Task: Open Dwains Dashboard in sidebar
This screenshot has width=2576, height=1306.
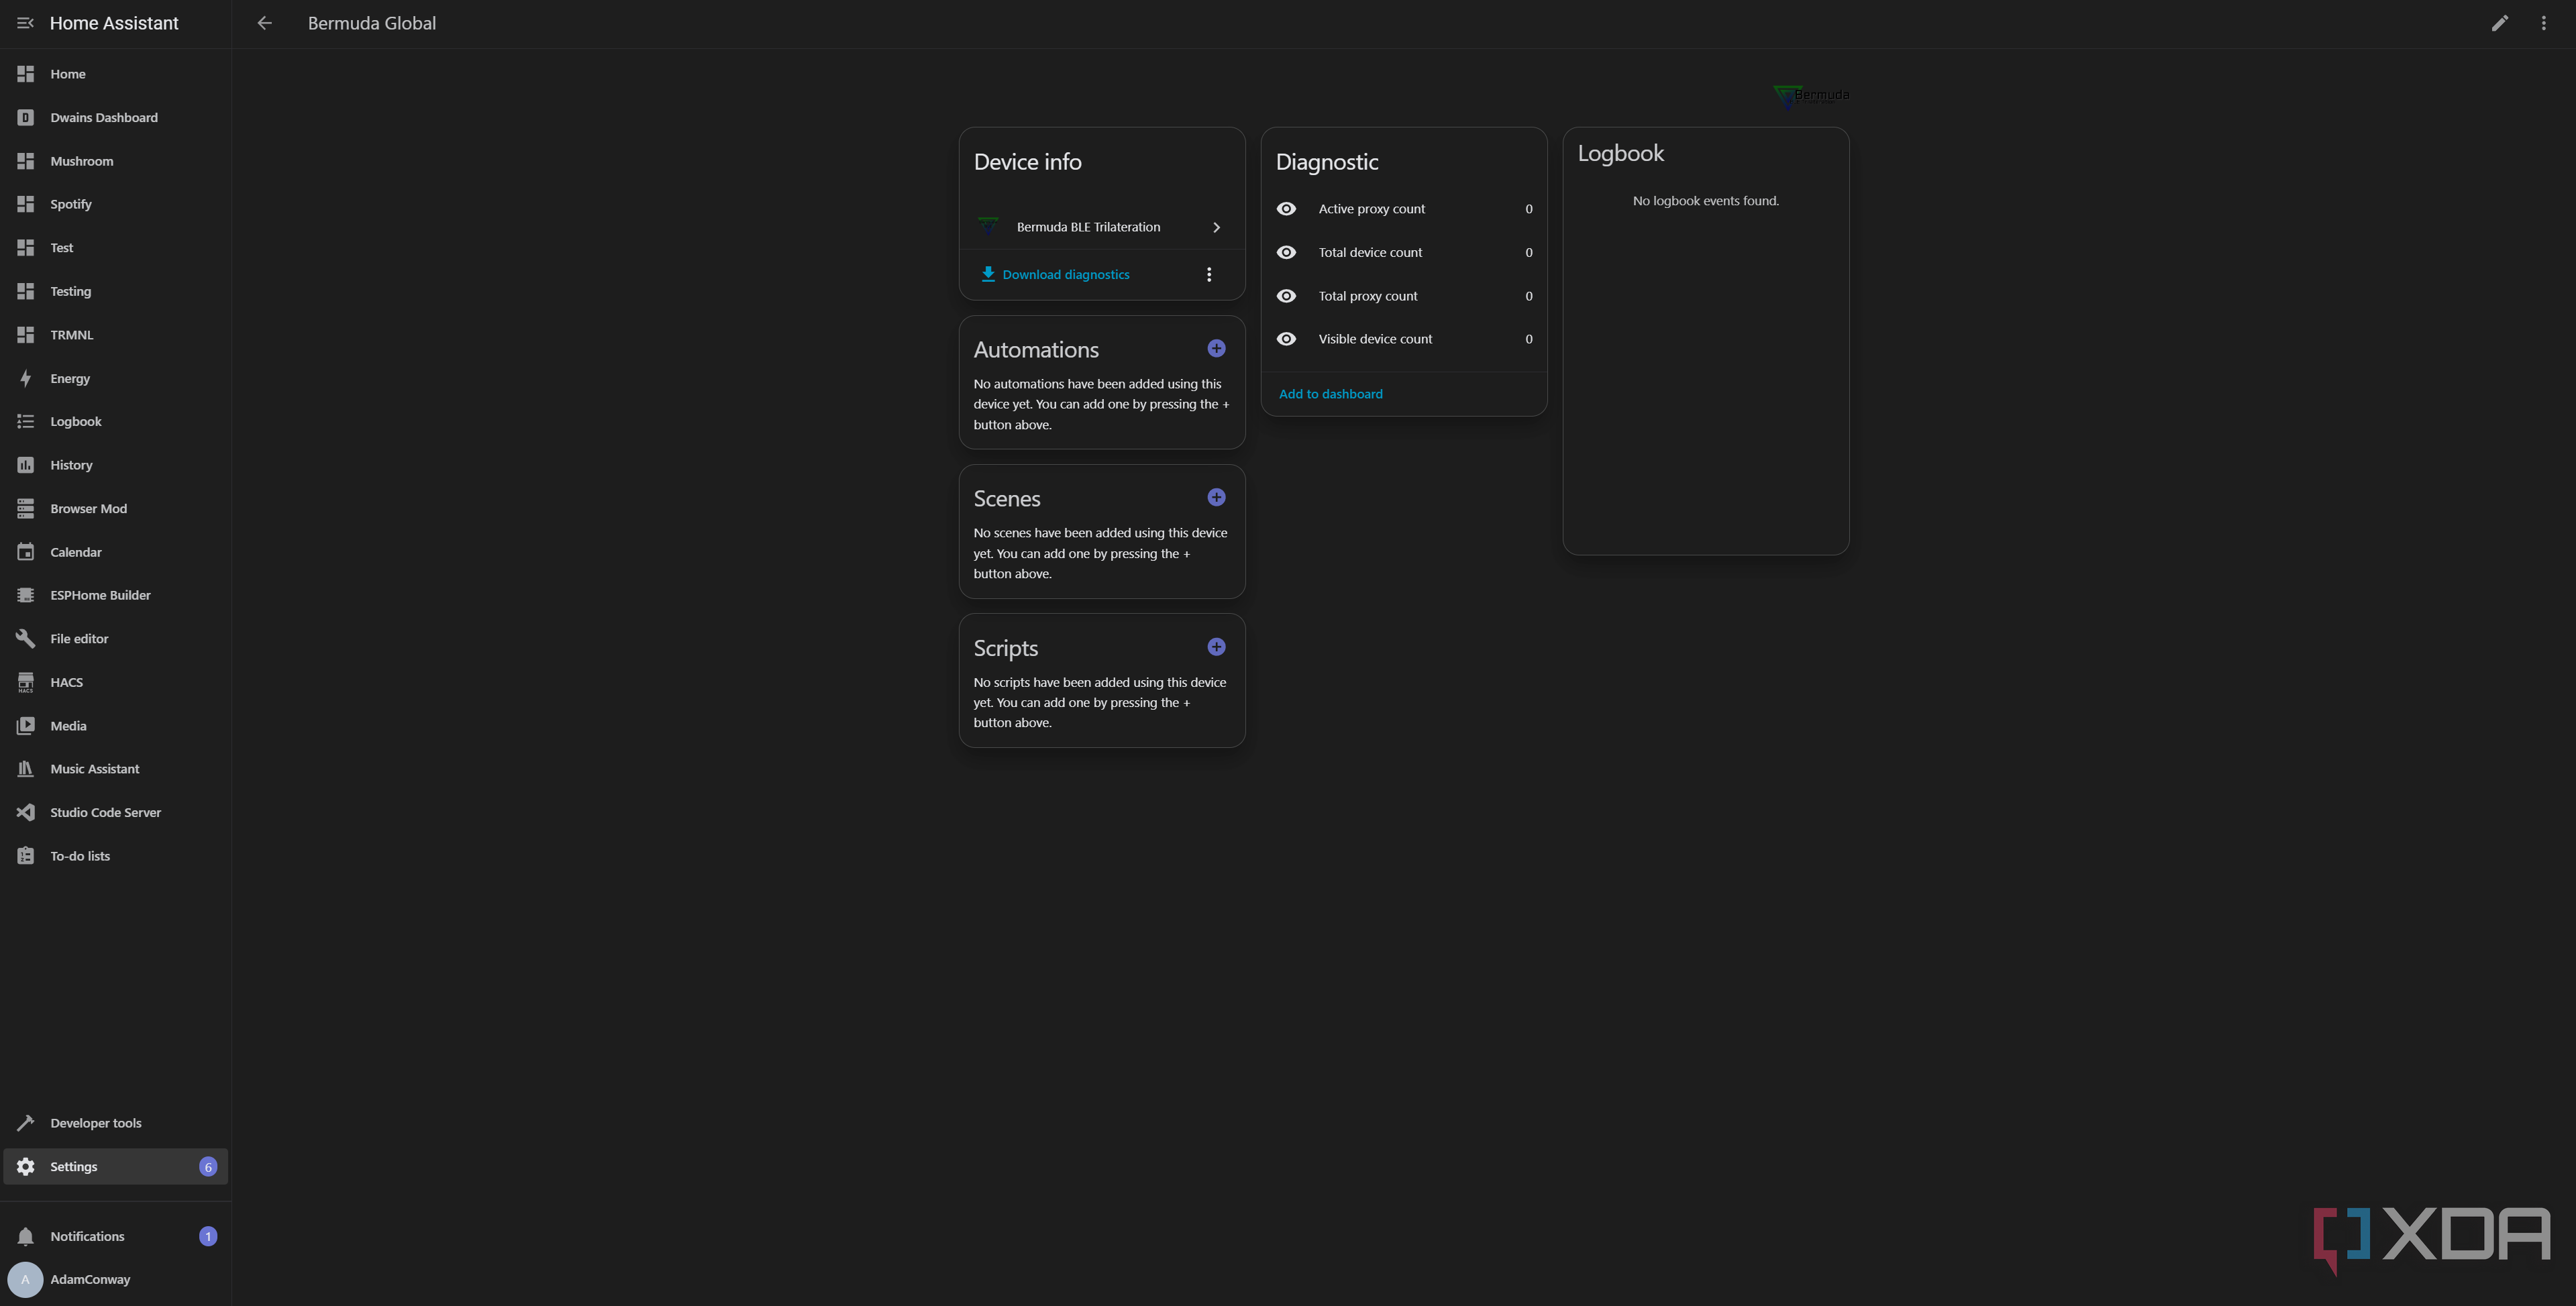Action: coord(116,117)
